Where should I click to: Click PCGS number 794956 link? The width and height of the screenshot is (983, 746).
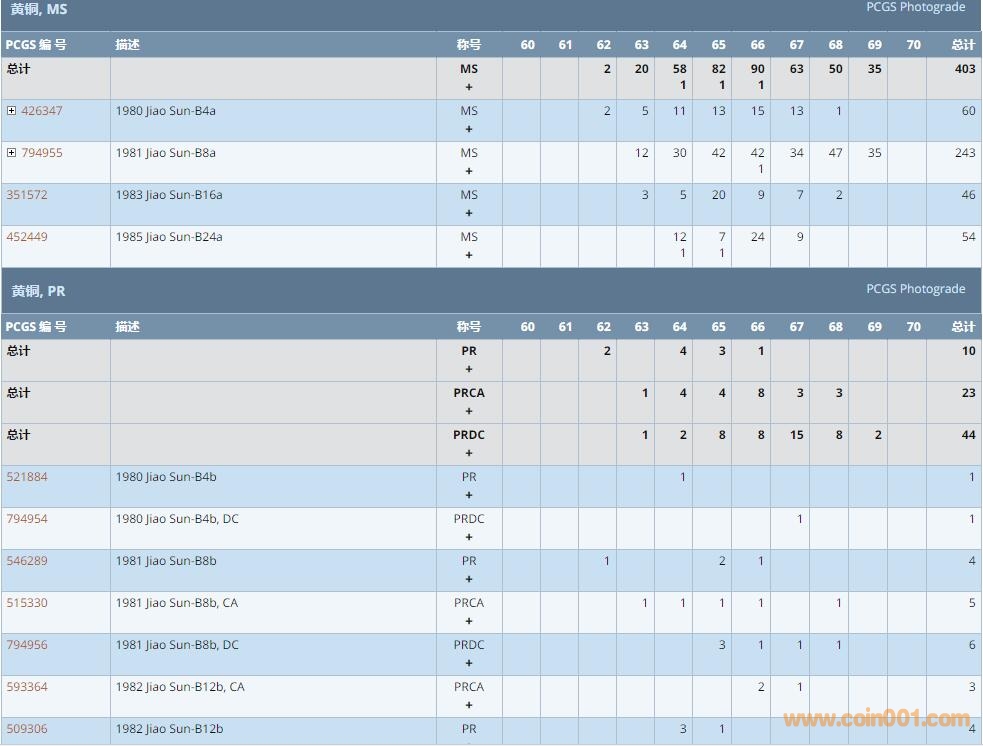click(27, 645)
